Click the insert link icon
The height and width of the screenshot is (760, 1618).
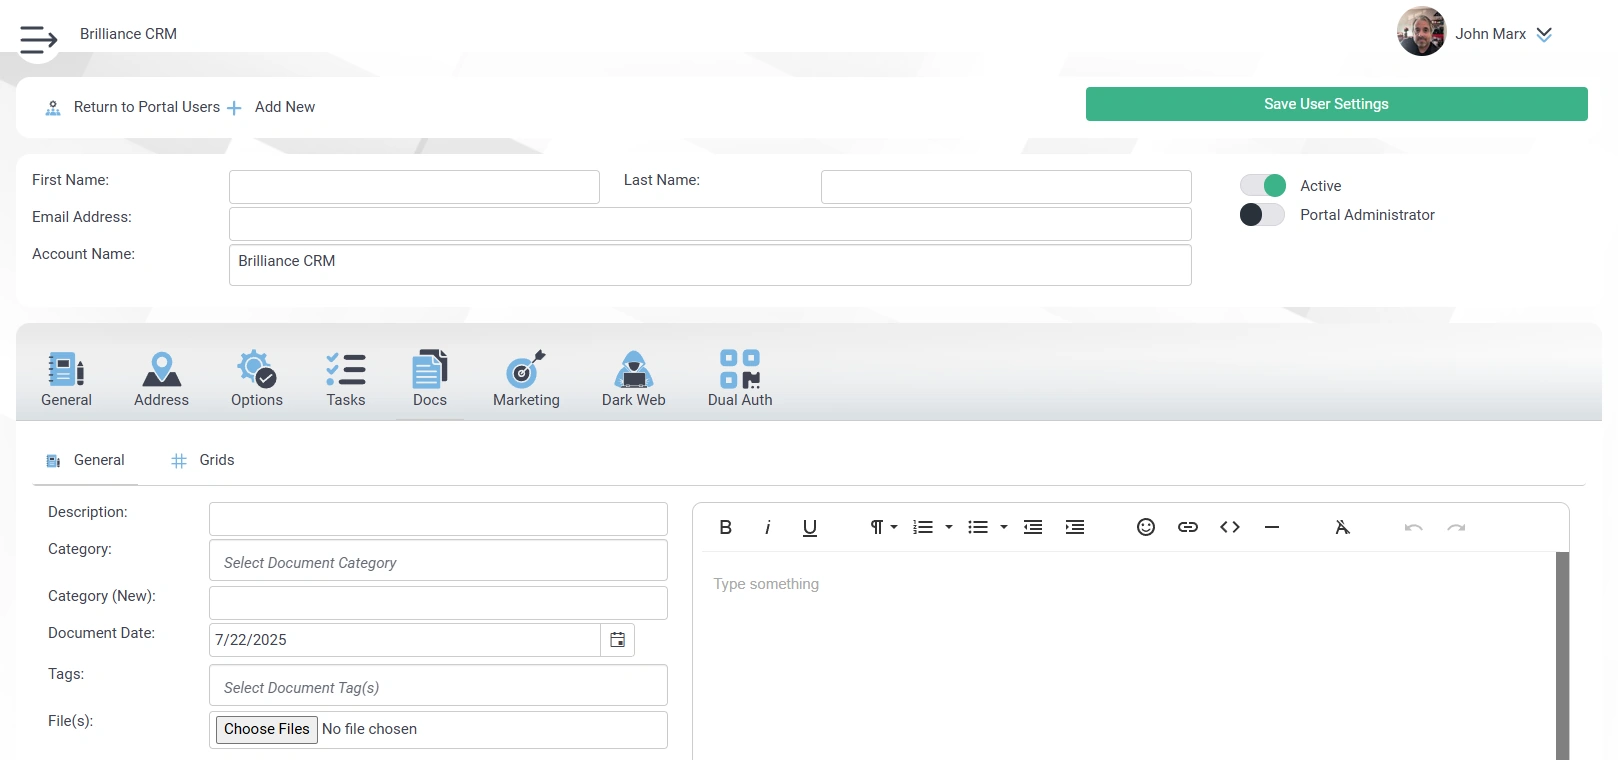(x=1188, y=528)
